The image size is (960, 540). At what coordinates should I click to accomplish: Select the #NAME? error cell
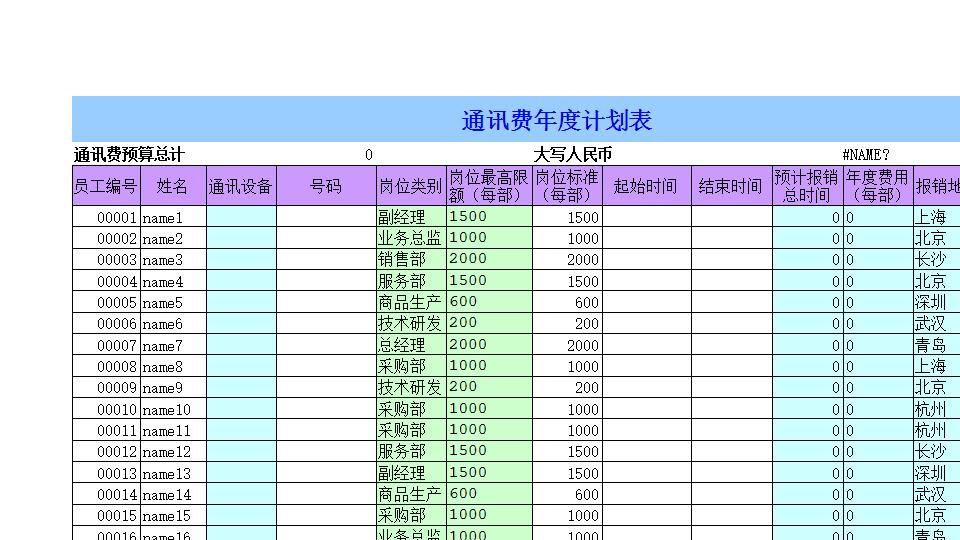[x=866, y=155]
